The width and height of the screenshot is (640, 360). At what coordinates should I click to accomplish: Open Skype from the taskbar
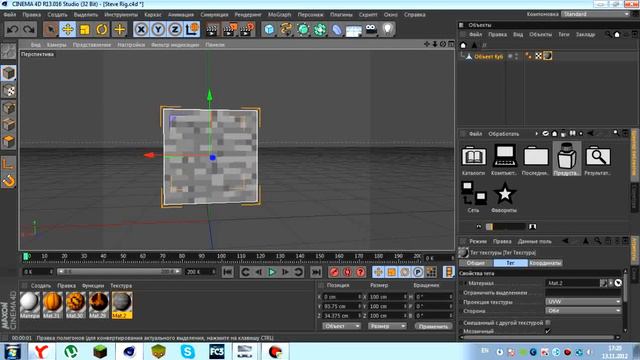pos(187,351)
